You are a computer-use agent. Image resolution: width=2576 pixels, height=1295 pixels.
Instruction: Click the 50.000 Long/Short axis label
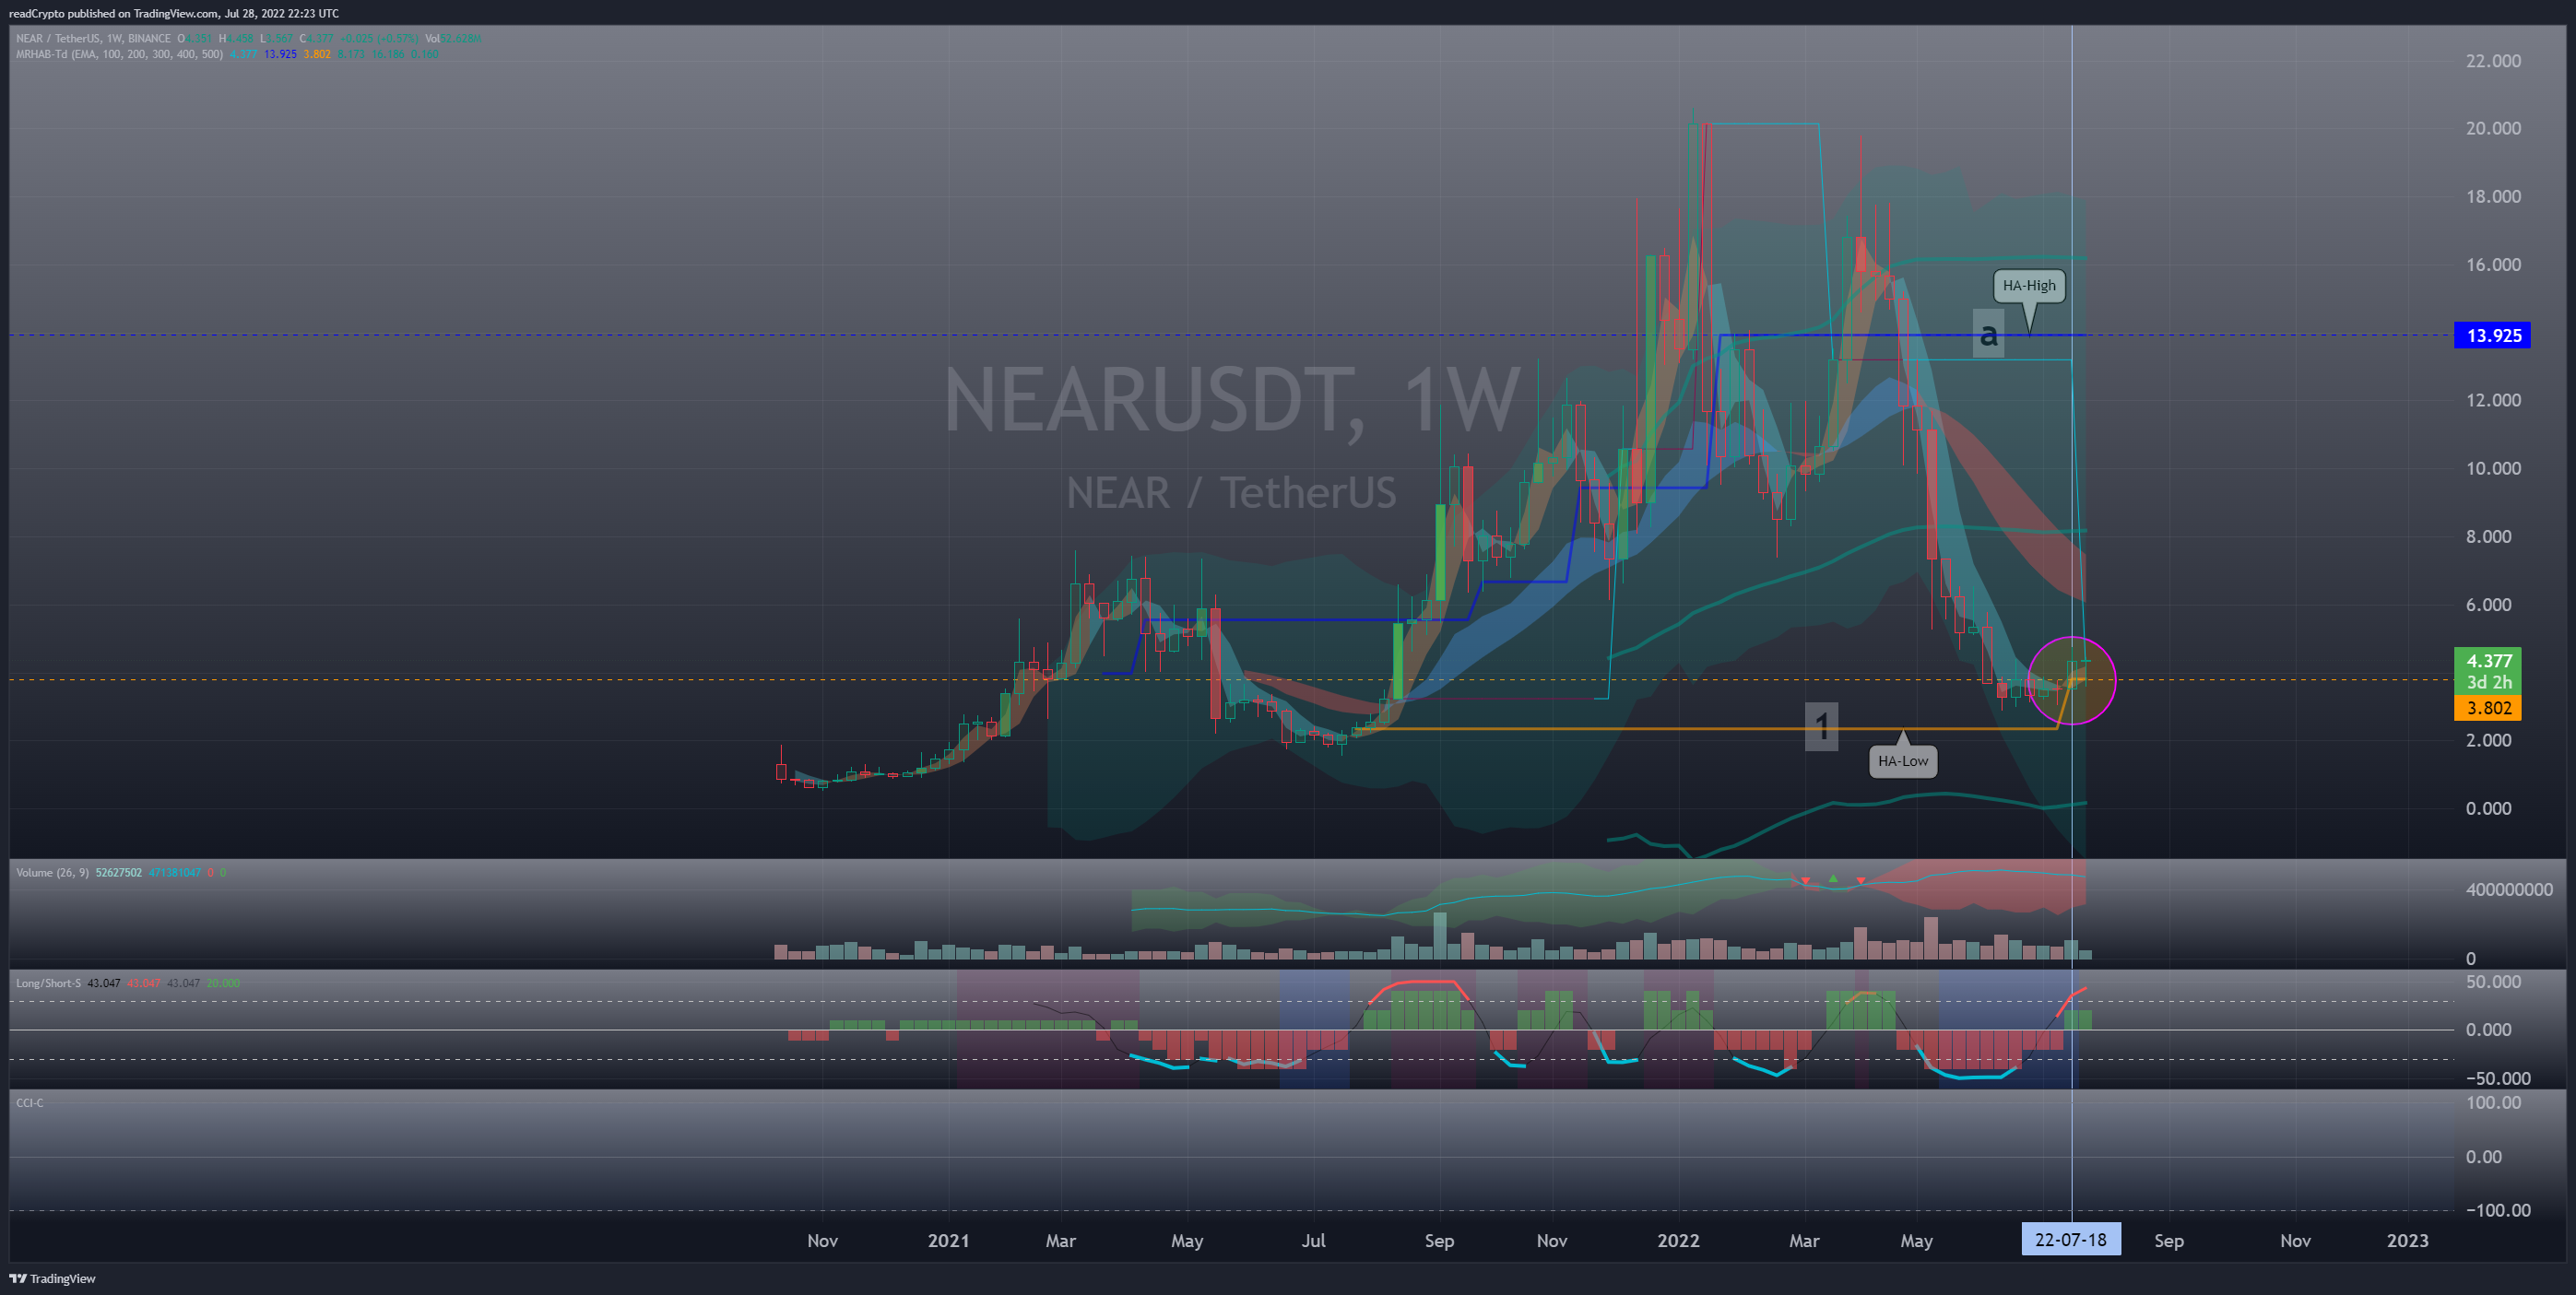click(x=2493, y=982)
